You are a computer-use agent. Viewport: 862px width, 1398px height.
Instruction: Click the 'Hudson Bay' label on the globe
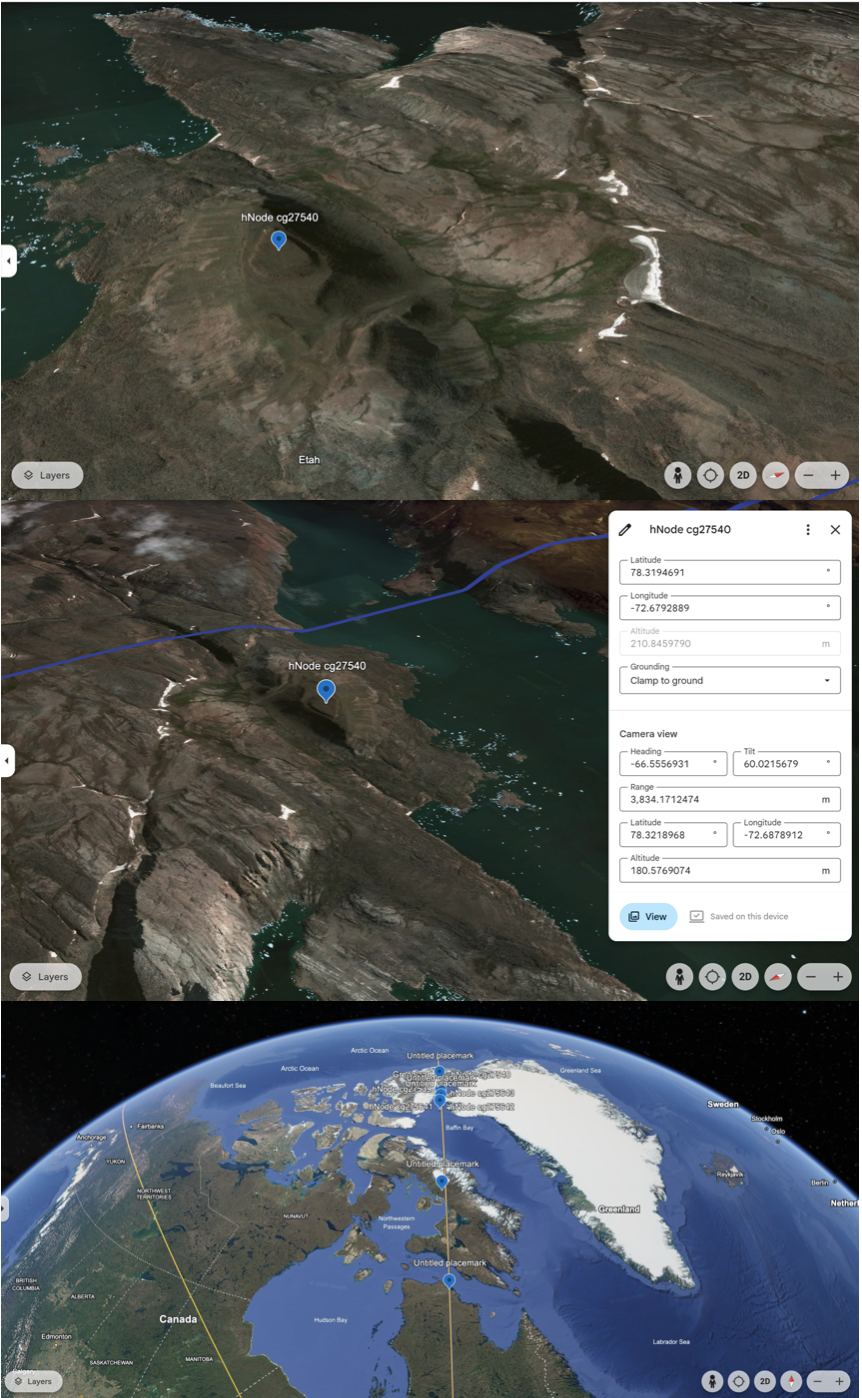[329, 1320]
